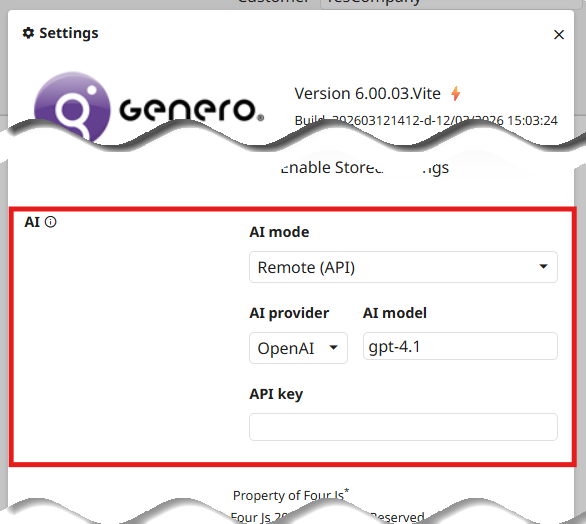Image resolution: width=586 pixels, height=524 pixels.
Task: Click the "Version 6.00.03.Vite" text
Action: 367,93
